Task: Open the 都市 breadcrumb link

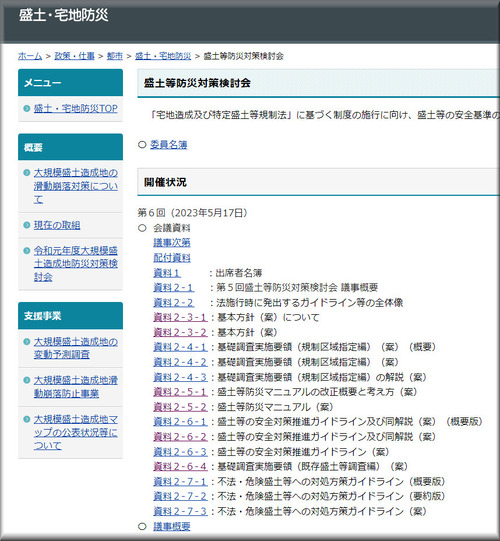Action: pos(115,56)
